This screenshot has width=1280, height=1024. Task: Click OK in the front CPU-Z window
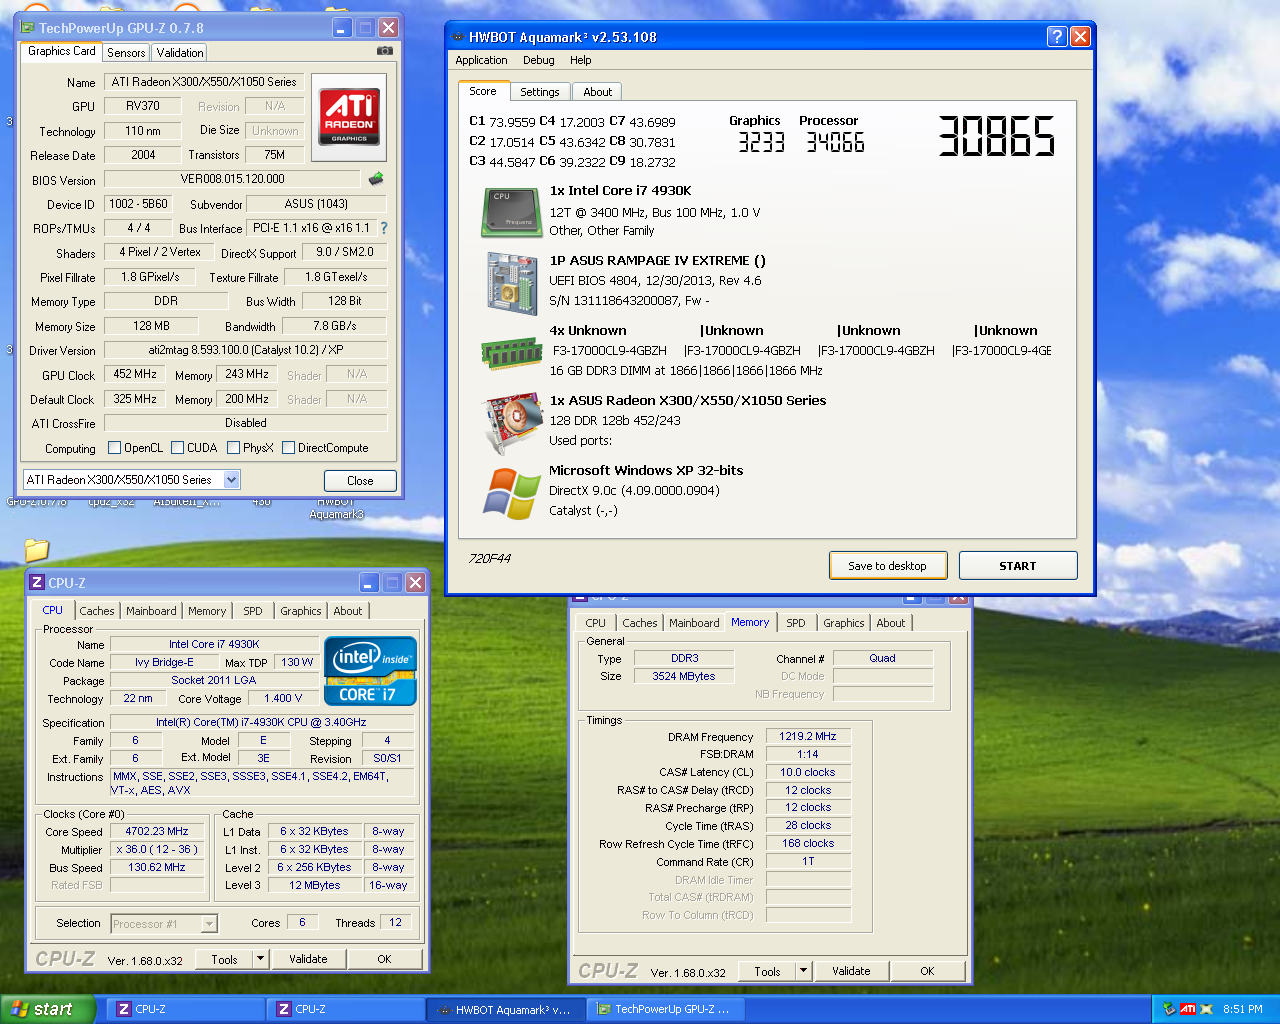[x=384, y=959]
